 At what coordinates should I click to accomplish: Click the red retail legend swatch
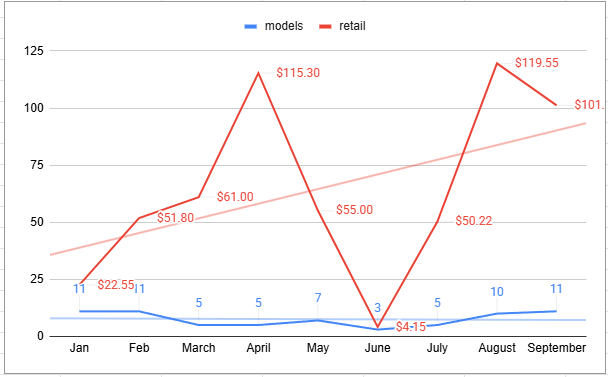(x=325, y=26)
